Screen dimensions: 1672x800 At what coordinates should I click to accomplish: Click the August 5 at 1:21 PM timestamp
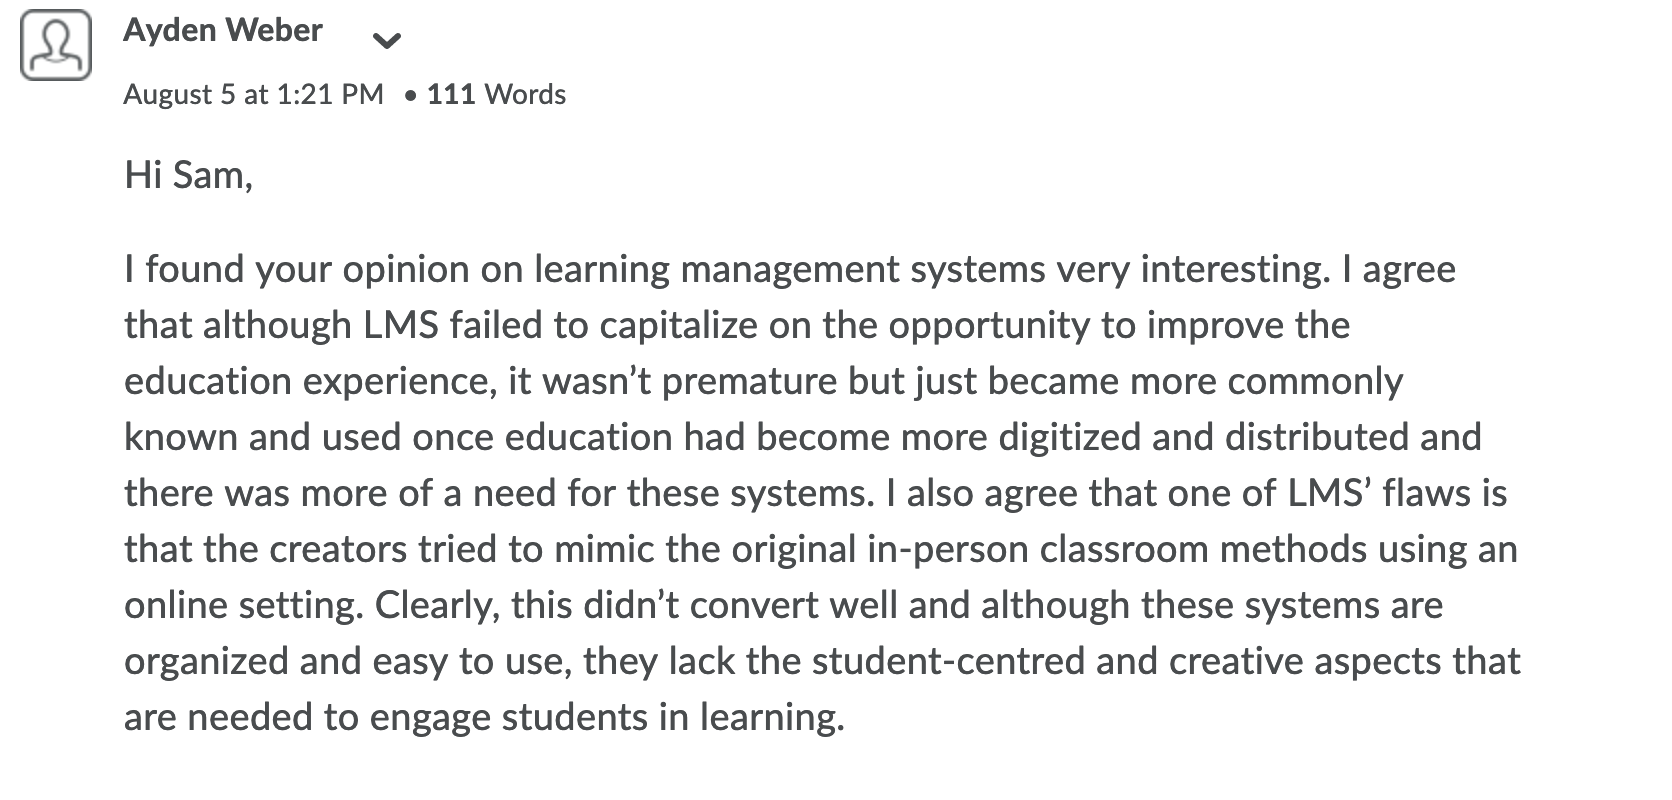point(253,95)
